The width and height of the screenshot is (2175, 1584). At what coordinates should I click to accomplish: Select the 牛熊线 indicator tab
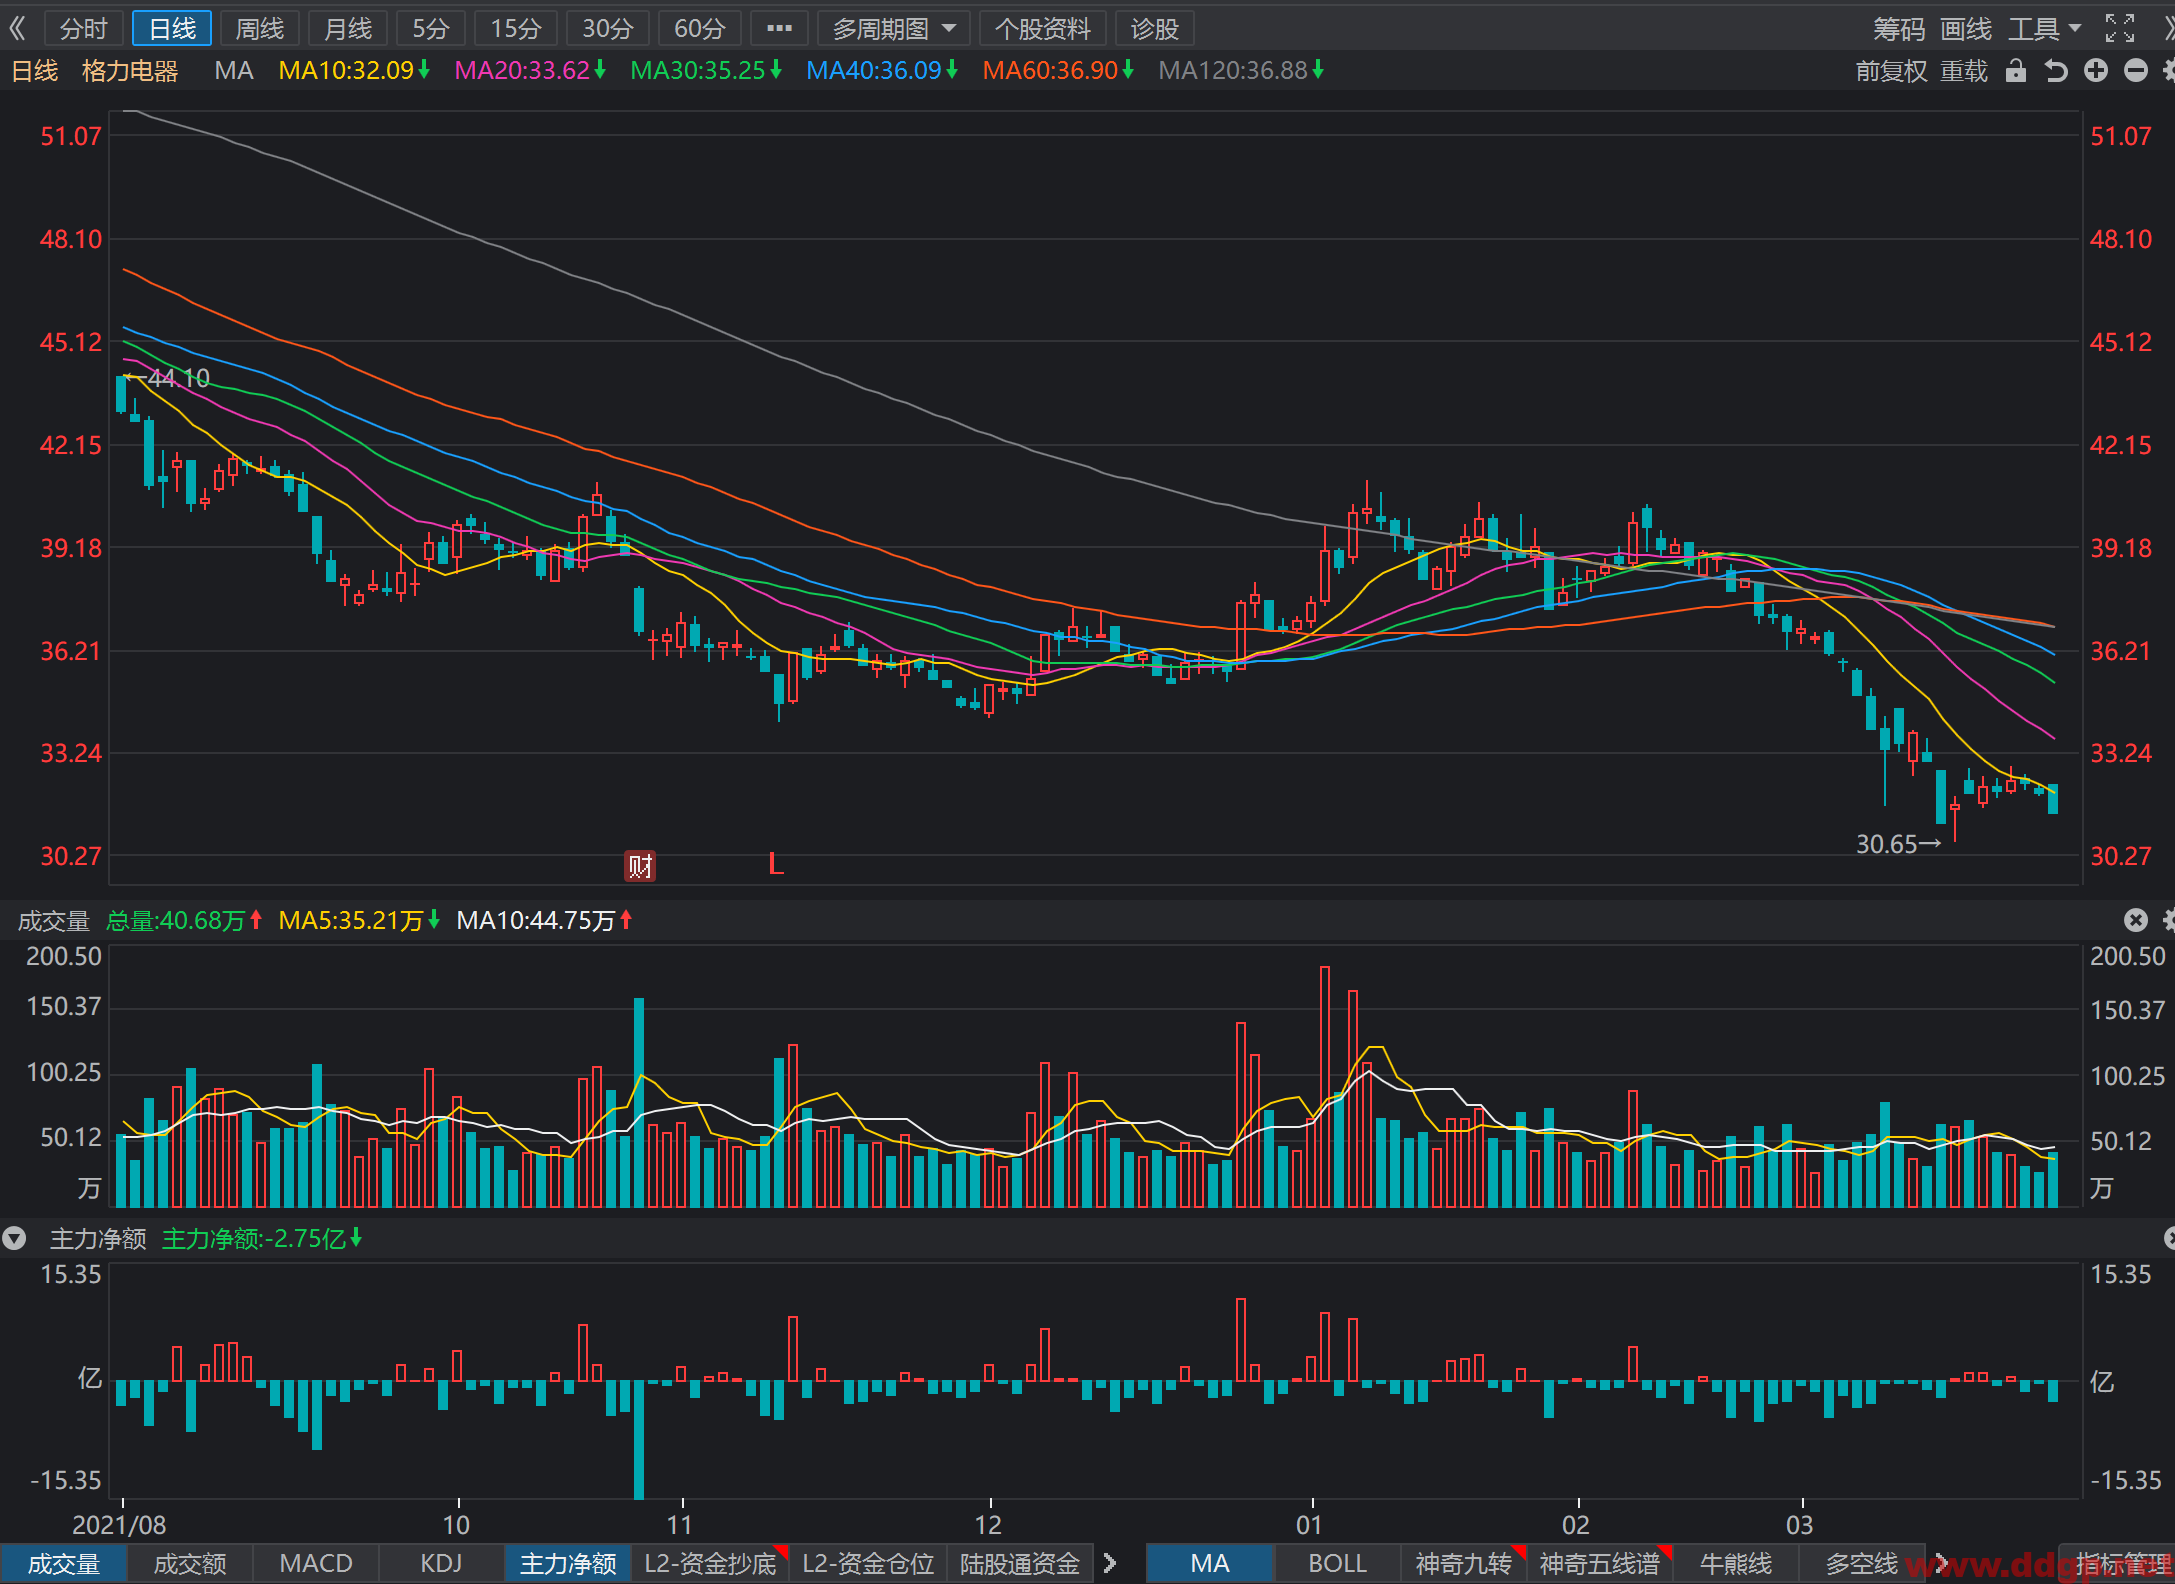1736,1563
